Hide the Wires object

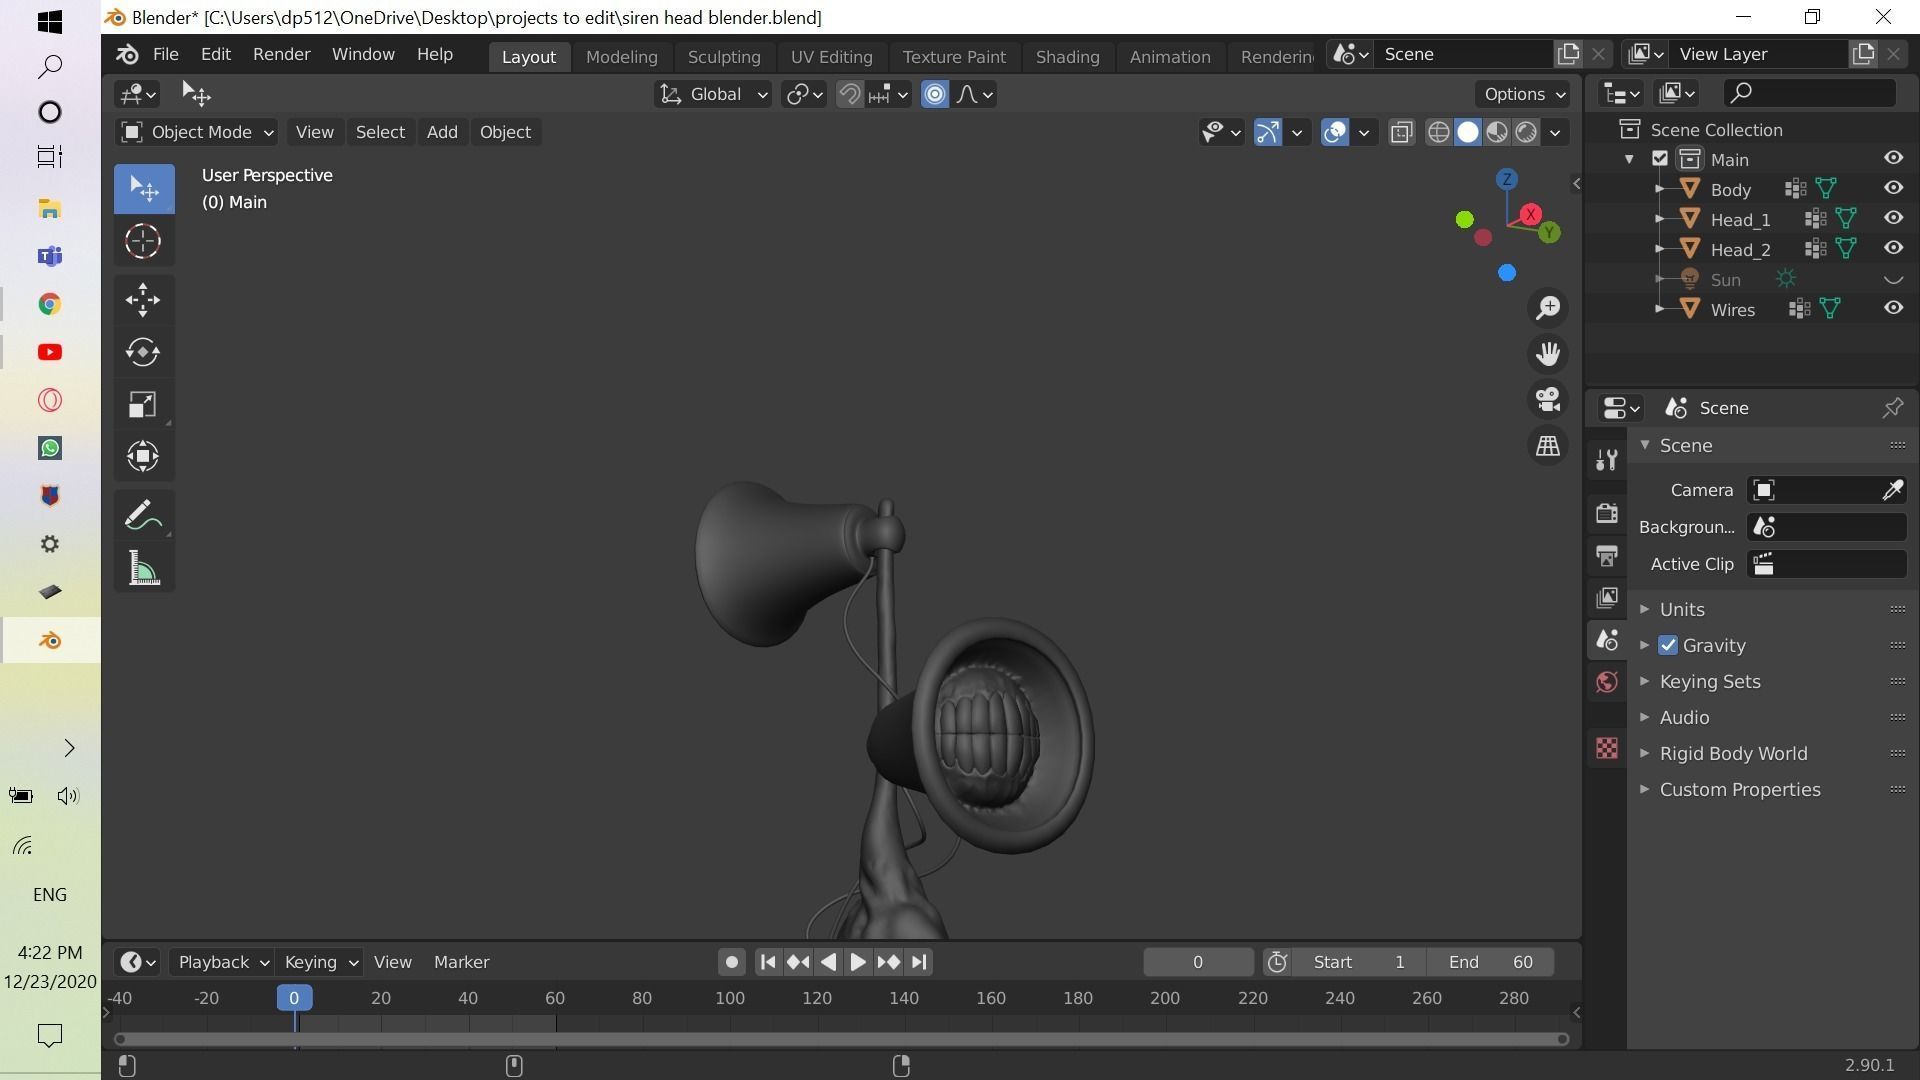[1893, 308]
